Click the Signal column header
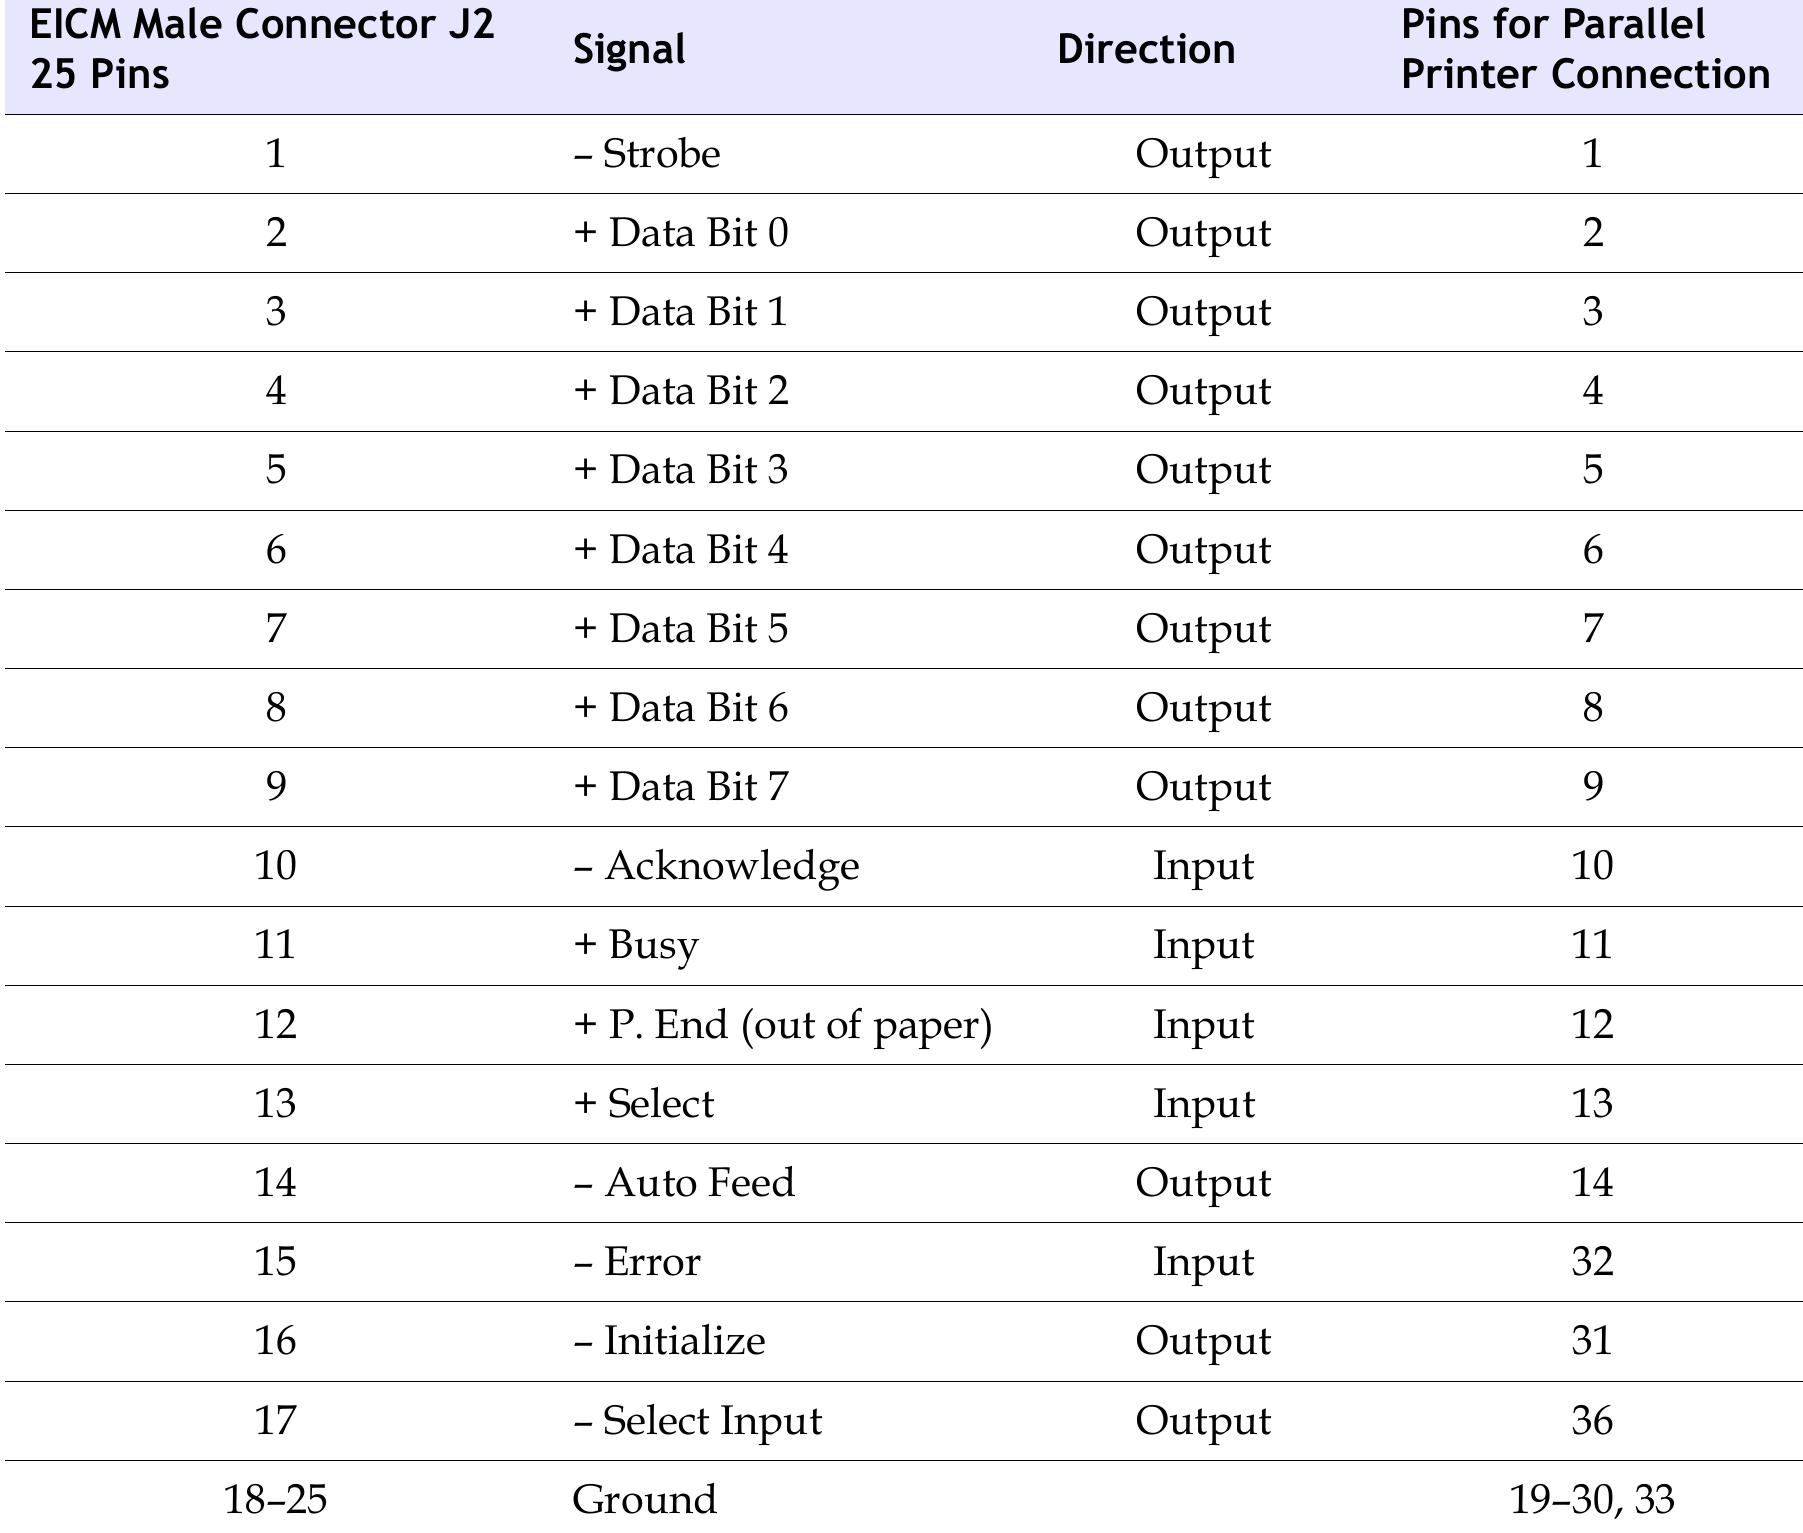The height and width of the screenshot is (1533, 1803). (x=629, y=50)
